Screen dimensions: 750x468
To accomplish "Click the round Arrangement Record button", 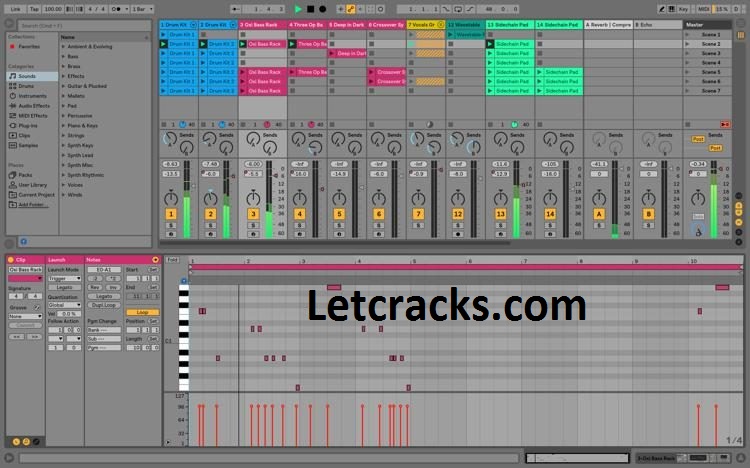I will [322, 9].
